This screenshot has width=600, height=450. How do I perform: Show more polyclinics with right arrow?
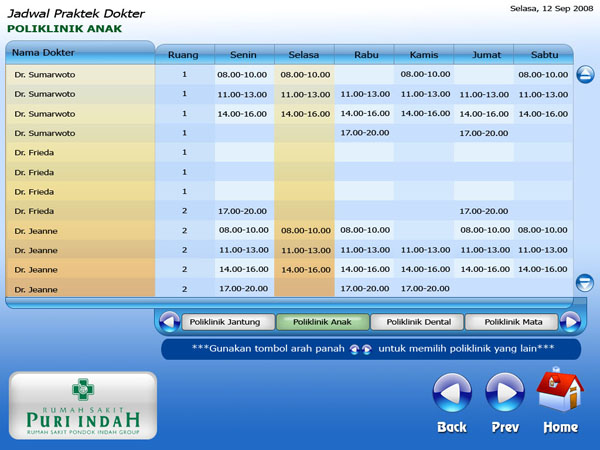pyautogui.click(x=570, y=322)
